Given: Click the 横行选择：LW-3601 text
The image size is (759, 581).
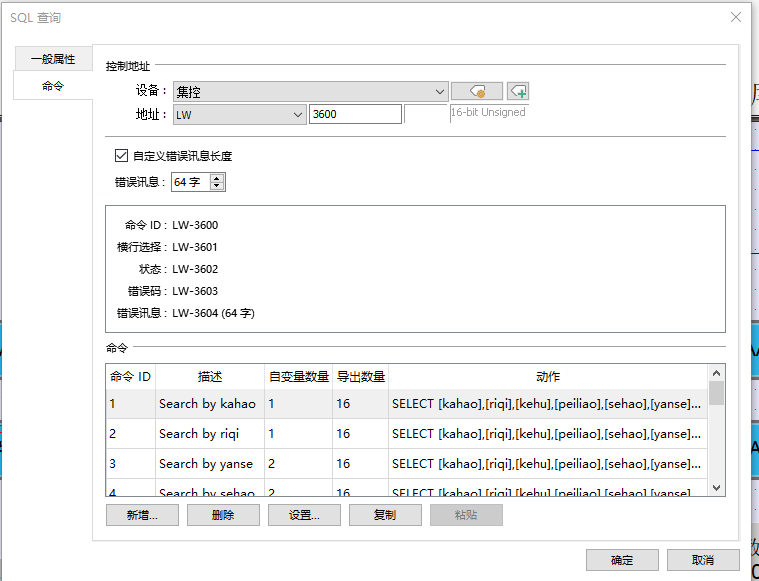Looking at the screenshot, I should point(167,247).
